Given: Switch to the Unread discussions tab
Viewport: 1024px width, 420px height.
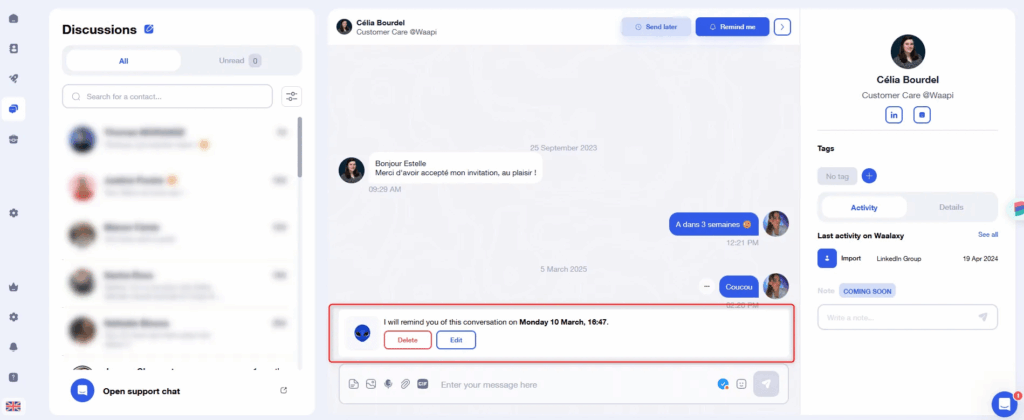Looking at the screenshot, I should click(x=240, y=61).
